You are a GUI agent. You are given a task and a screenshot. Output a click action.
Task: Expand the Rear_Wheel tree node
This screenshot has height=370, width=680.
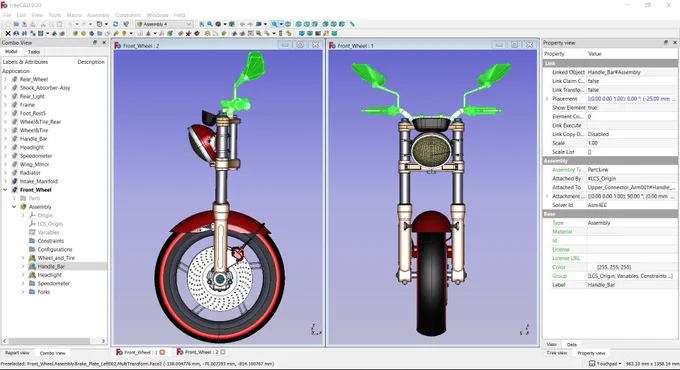coord(5,79)
